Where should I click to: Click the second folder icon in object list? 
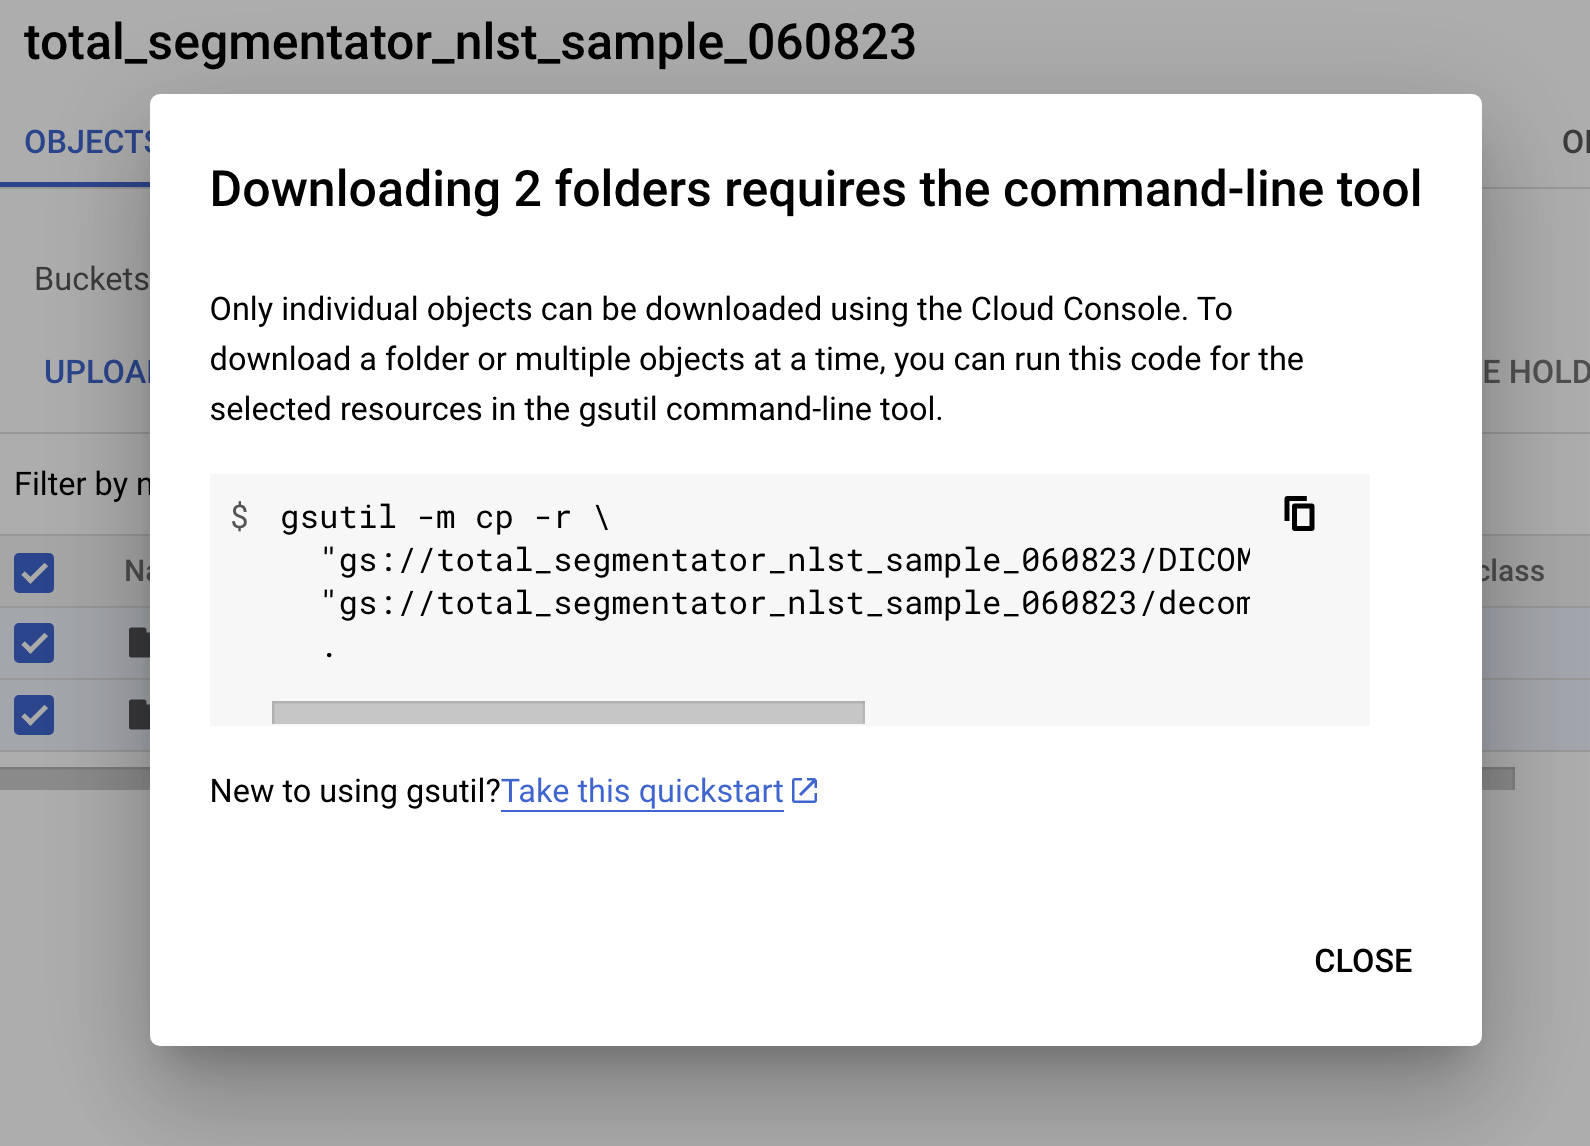tap(140, 714)
